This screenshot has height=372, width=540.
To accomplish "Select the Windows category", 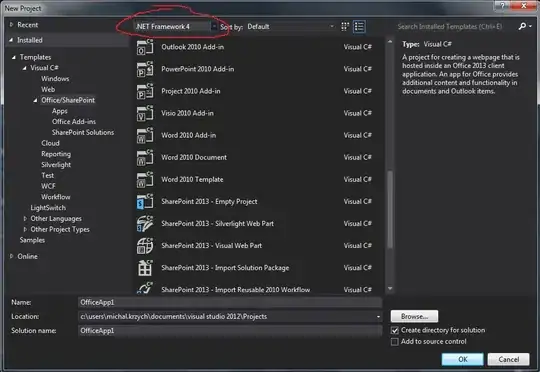I will coord(55,79).
